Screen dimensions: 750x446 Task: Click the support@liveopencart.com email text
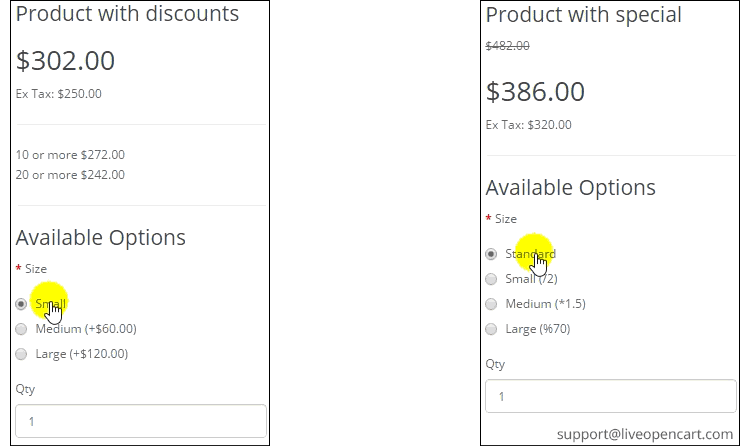(x=645, y=434)
